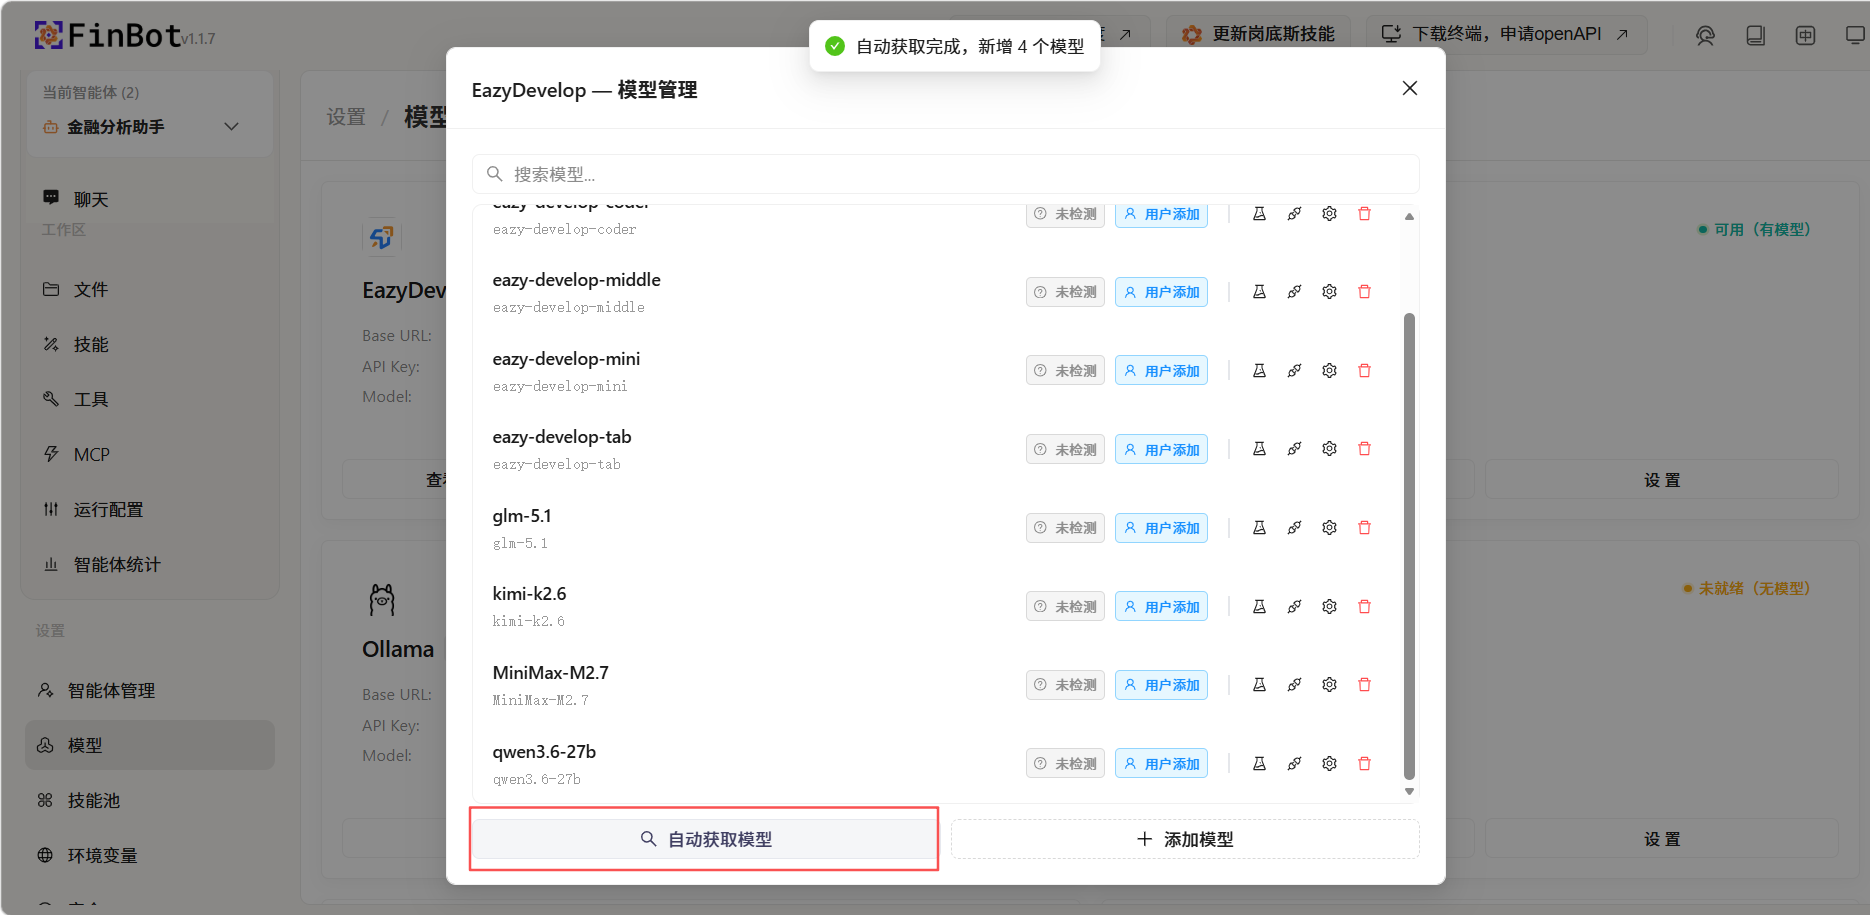
Task: Open the 工具 sidebar item
Action: coord(150,399)
